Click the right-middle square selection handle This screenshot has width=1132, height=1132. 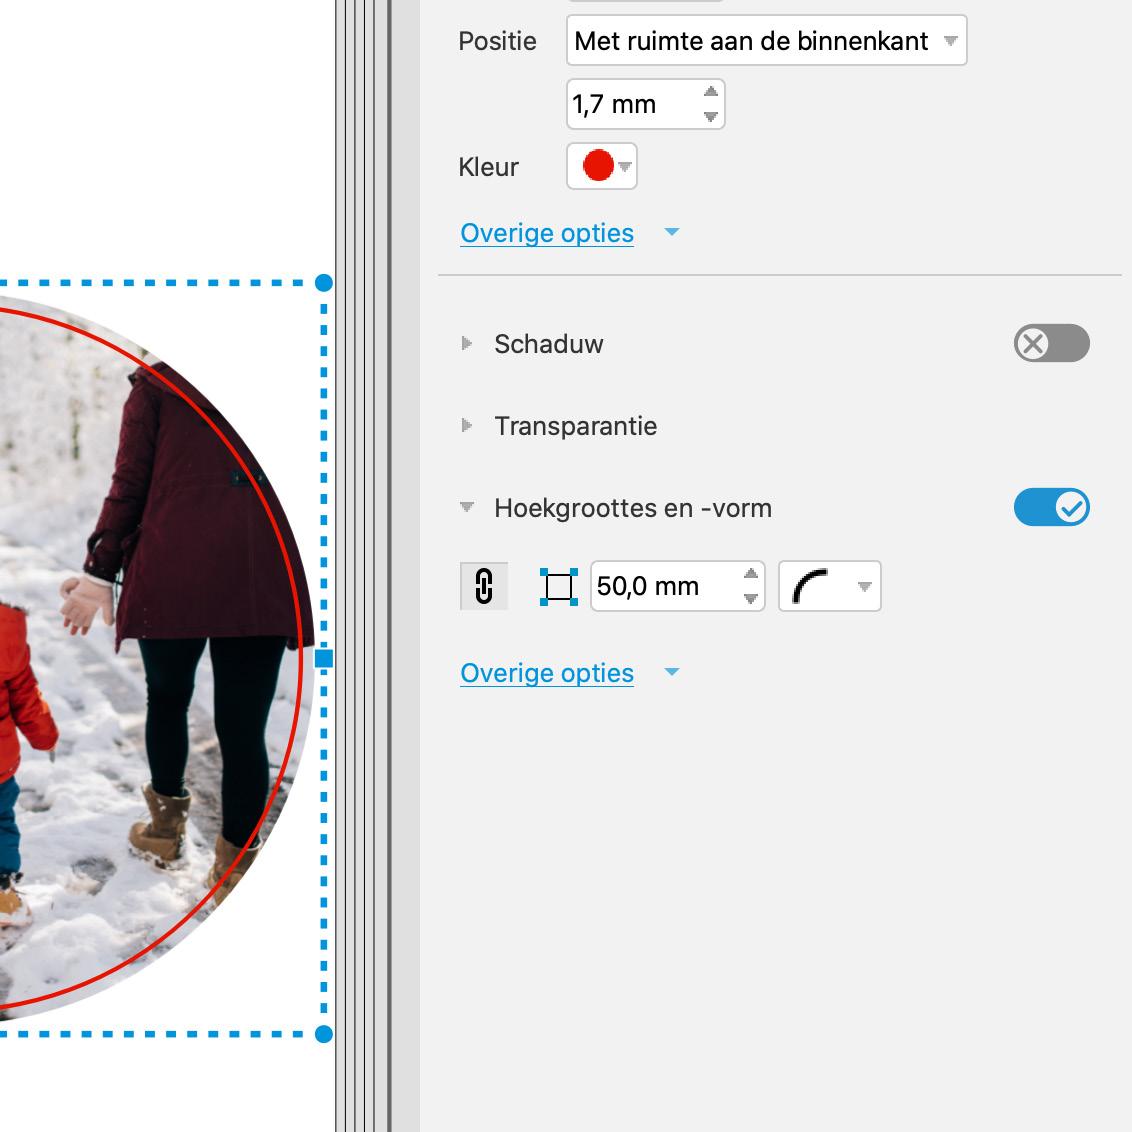pyautogui.click(x=324, y=658)
